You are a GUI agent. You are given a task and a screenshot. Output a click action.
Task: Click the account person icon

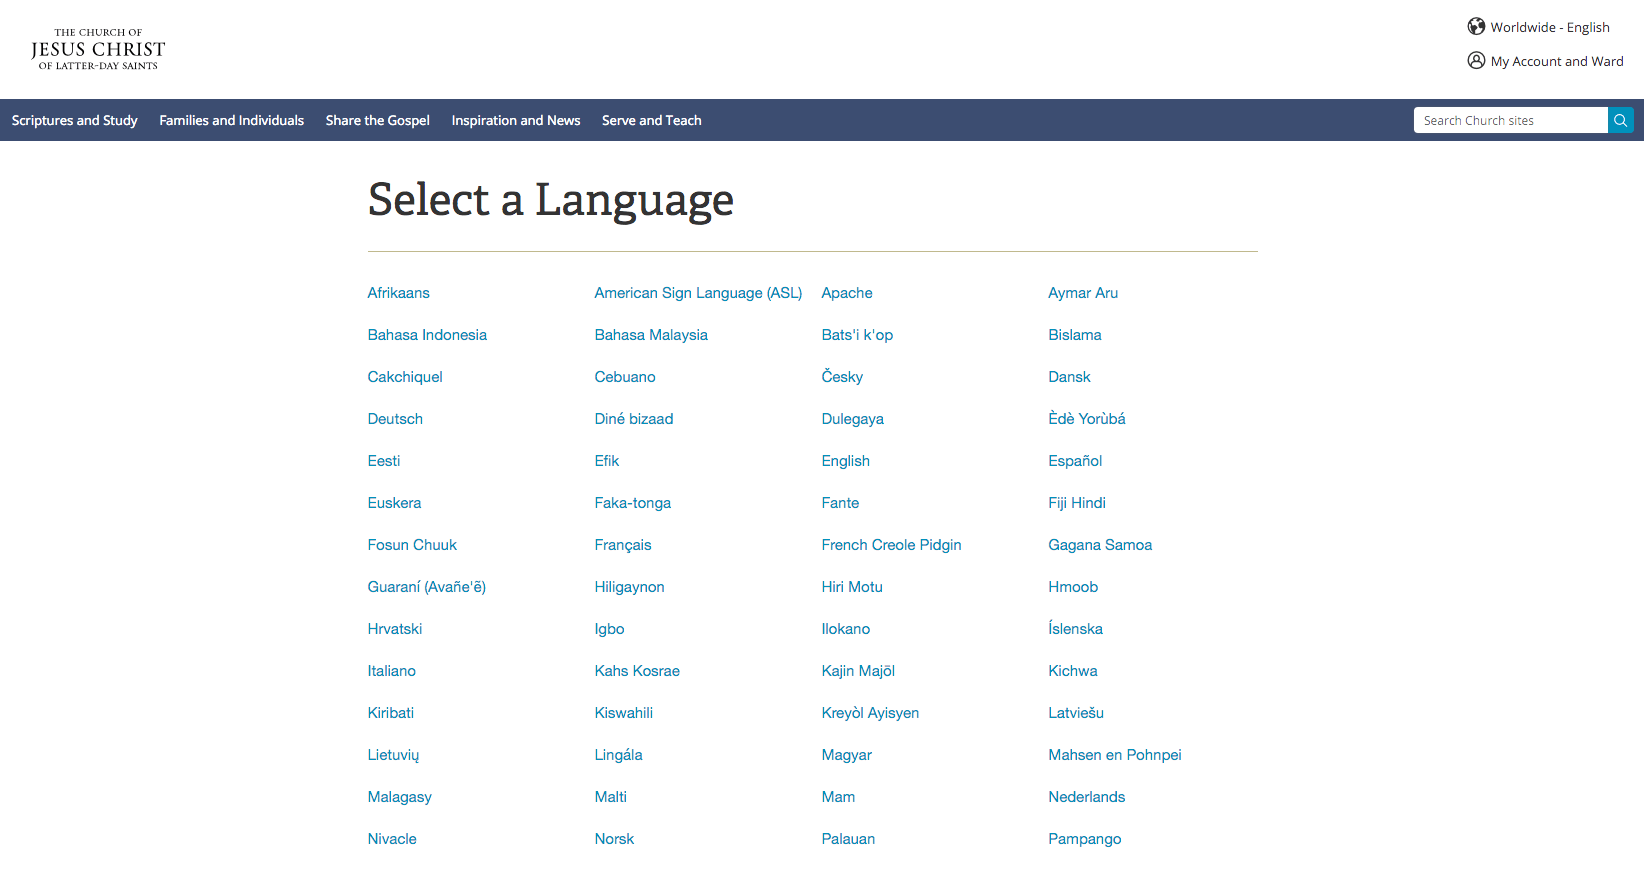point(1476,60)
